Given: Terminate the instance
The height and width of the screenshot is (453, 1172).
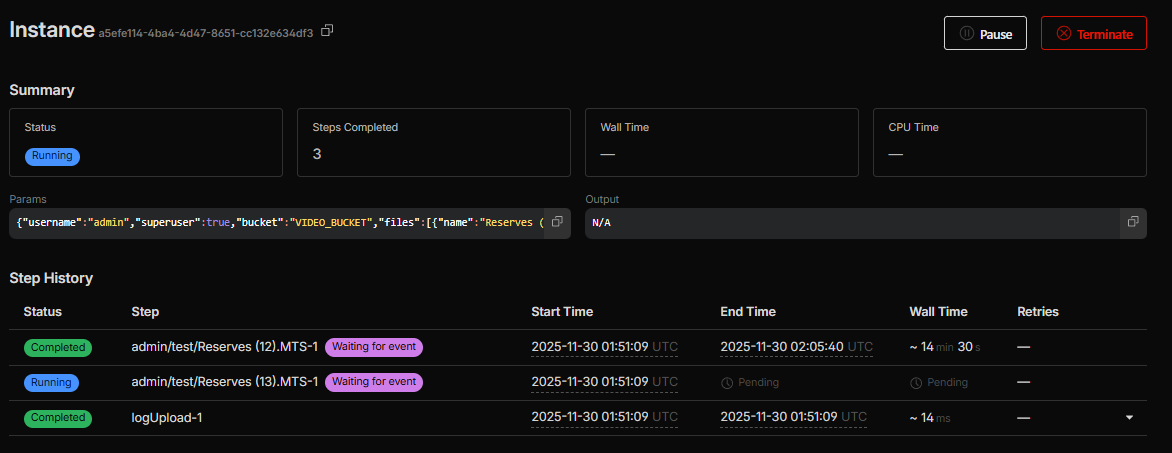Looking at the screenshot, I should click(x=1092, y=33).
